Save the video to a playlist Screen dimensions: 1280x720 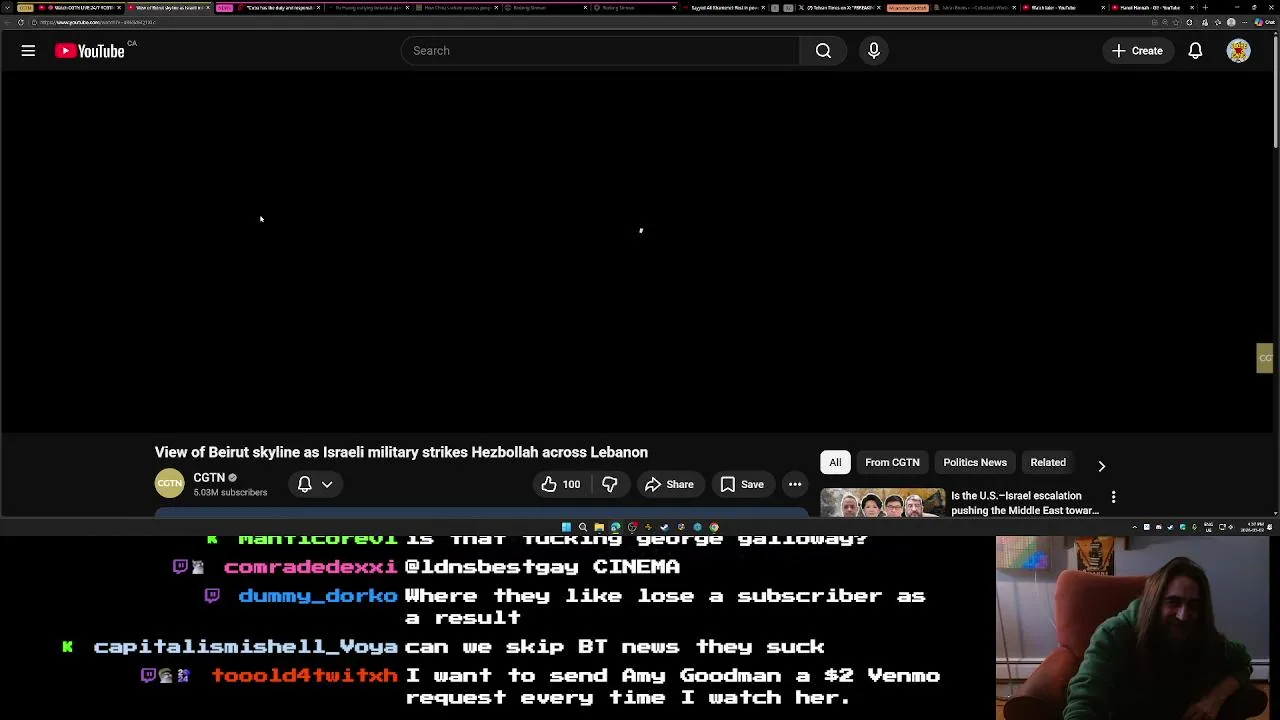(742, 484)
